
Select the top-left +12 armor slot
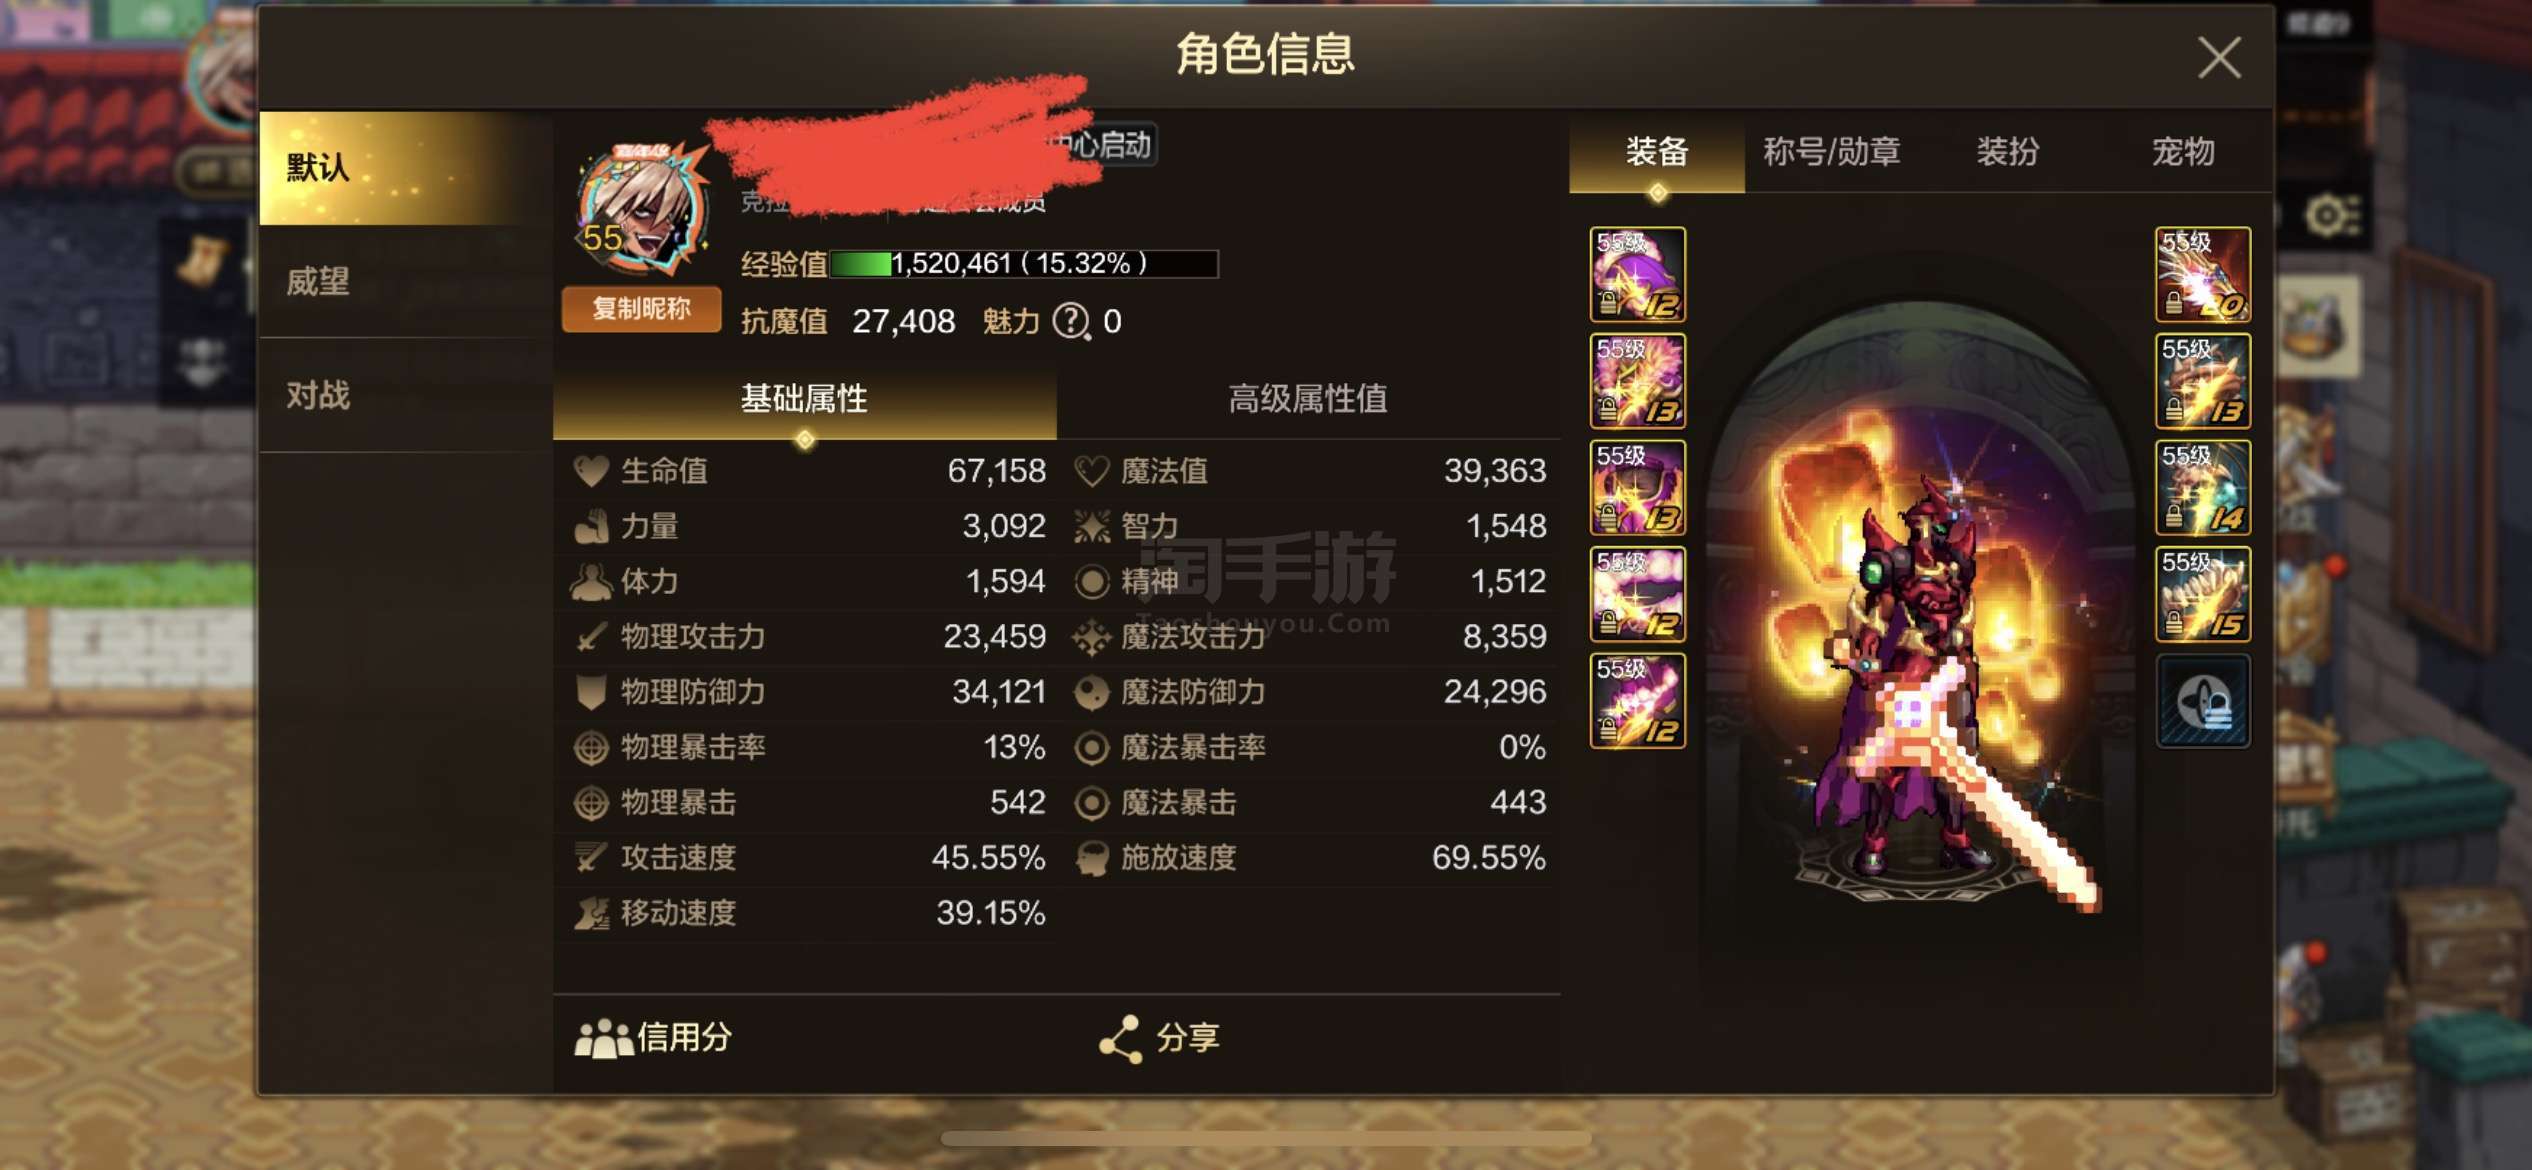[x=1638, y=274]
